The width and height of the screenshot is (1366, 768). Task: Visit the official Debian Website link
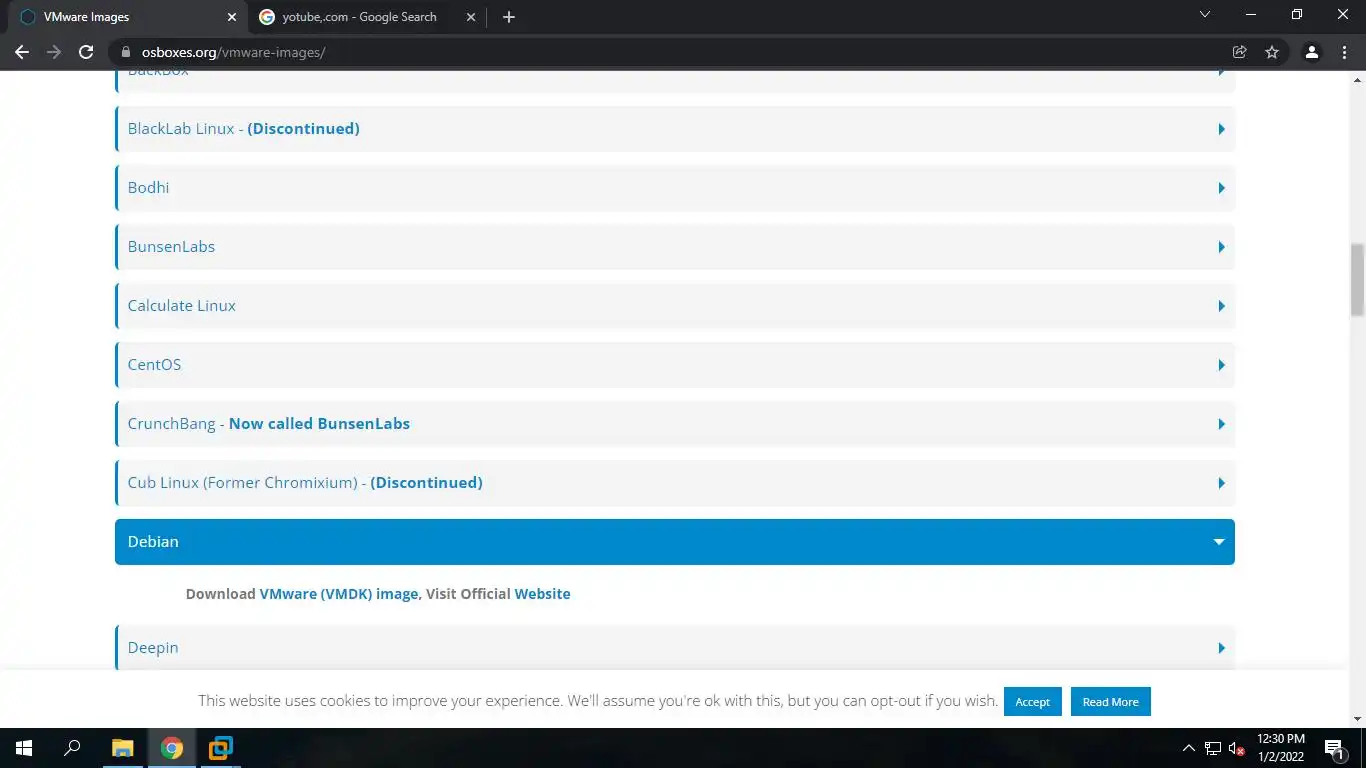[542, 594]
